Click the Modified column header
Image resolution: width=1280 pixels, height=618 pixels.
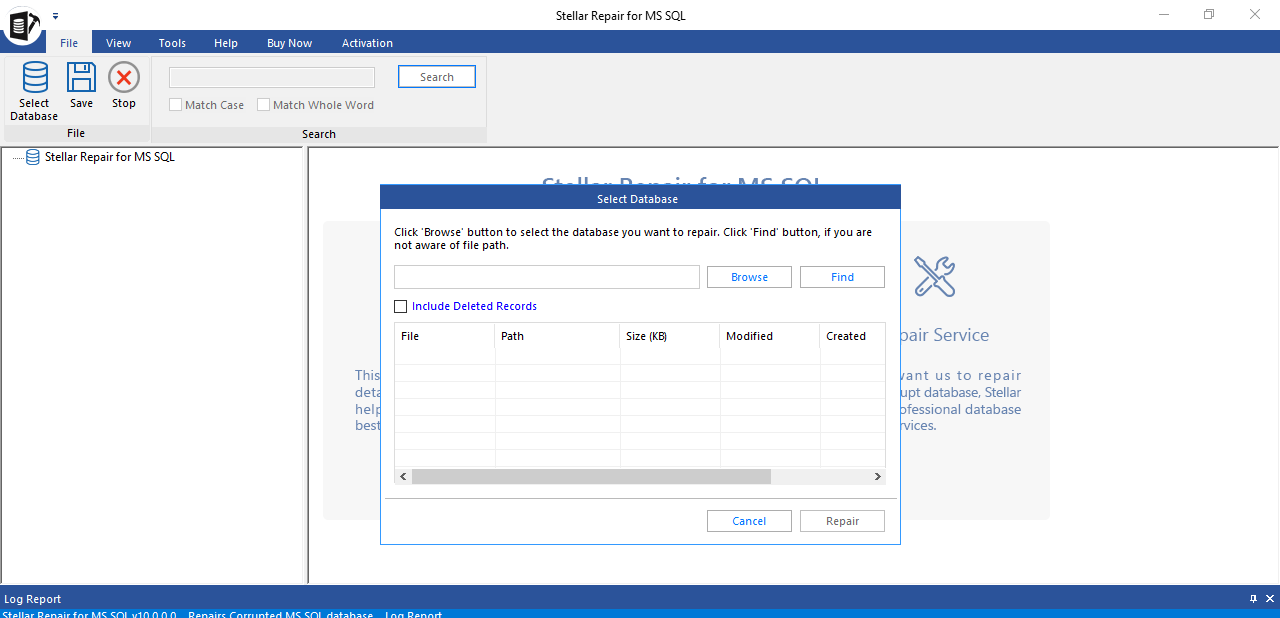click(770, 336)
